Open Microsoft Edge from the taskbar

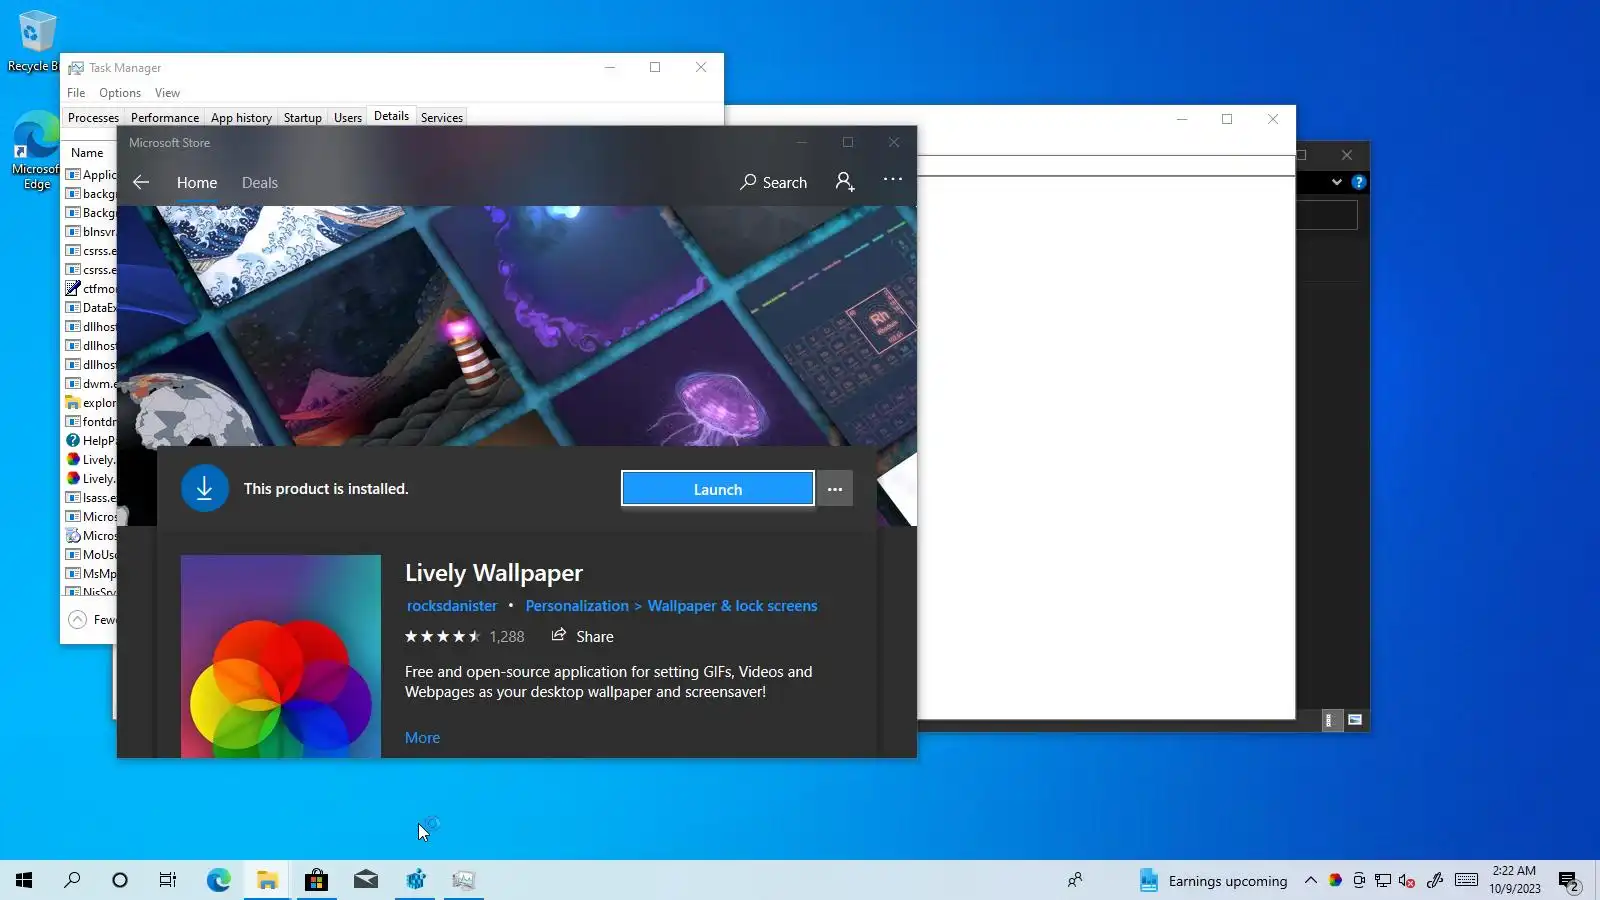tap(218, 880)
